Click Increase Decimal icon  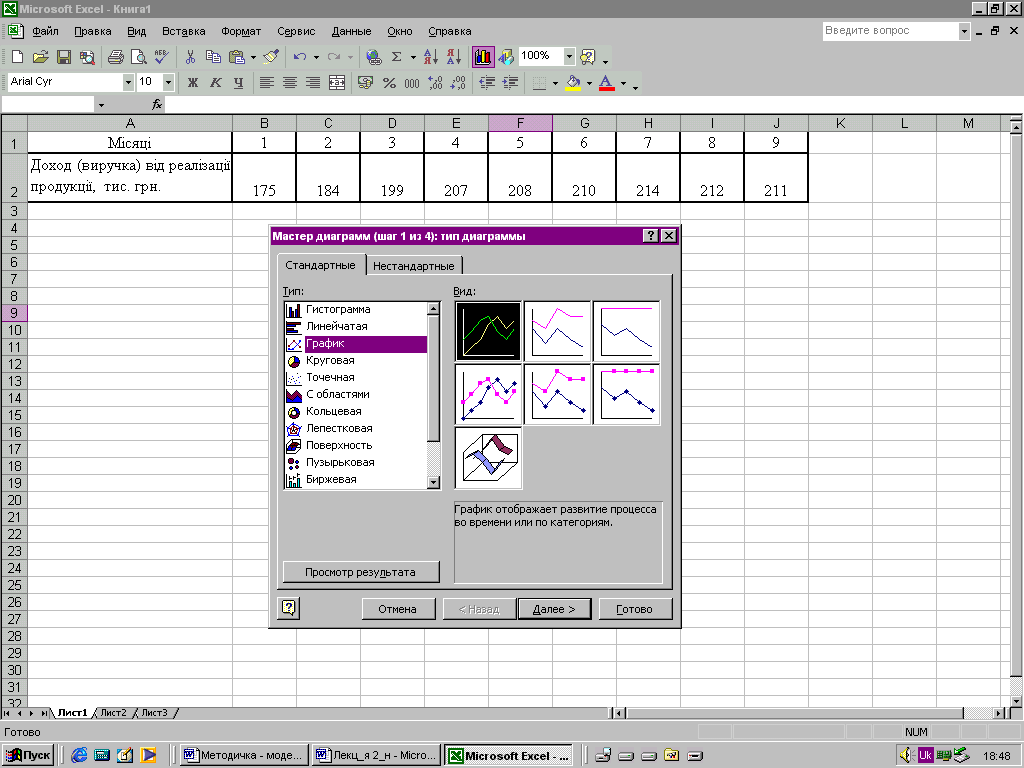(435, 82)
